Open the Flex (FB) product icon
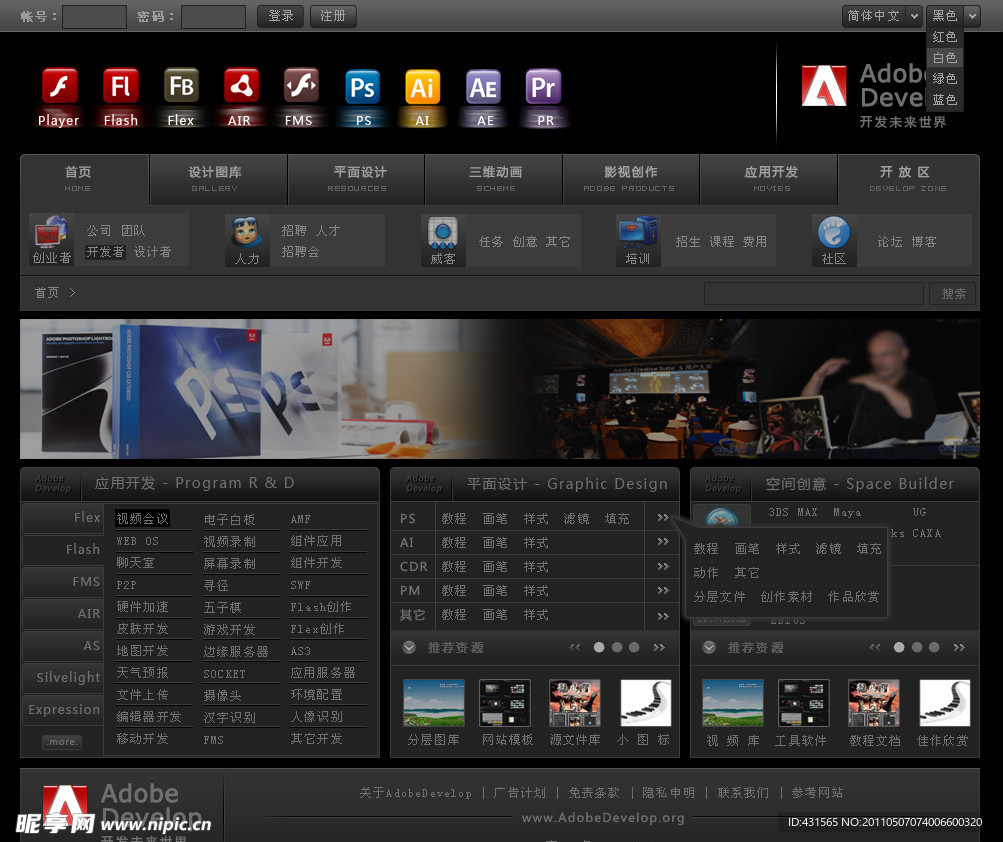The image size is (1003, 842). click(x=181, y=86)
